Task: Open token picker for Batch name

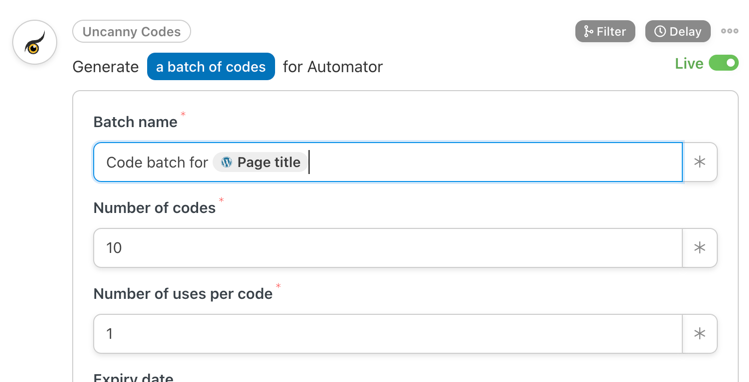Action: (700, 162)
